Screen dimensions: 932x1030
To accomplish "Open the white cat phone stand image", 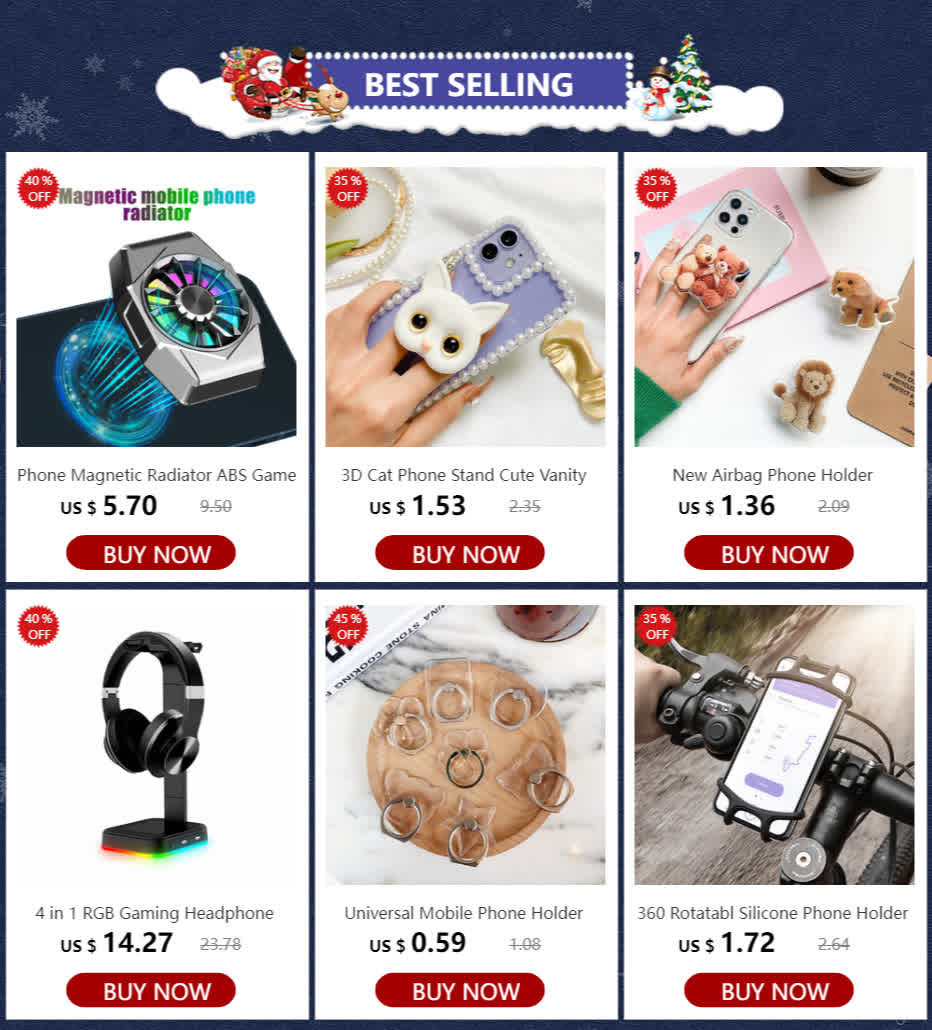I will tap(466, 307).
